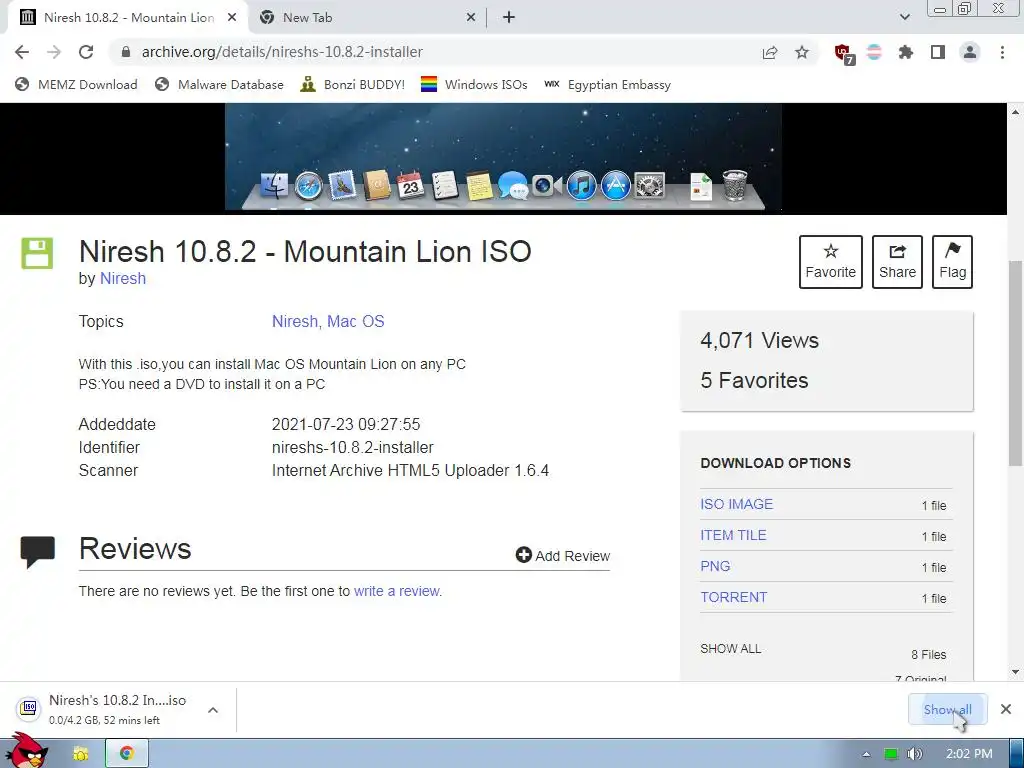Open the Angry Birds start button
Image resolution: width=1024 pixels, height=768 pixels.
coord(26,751)
